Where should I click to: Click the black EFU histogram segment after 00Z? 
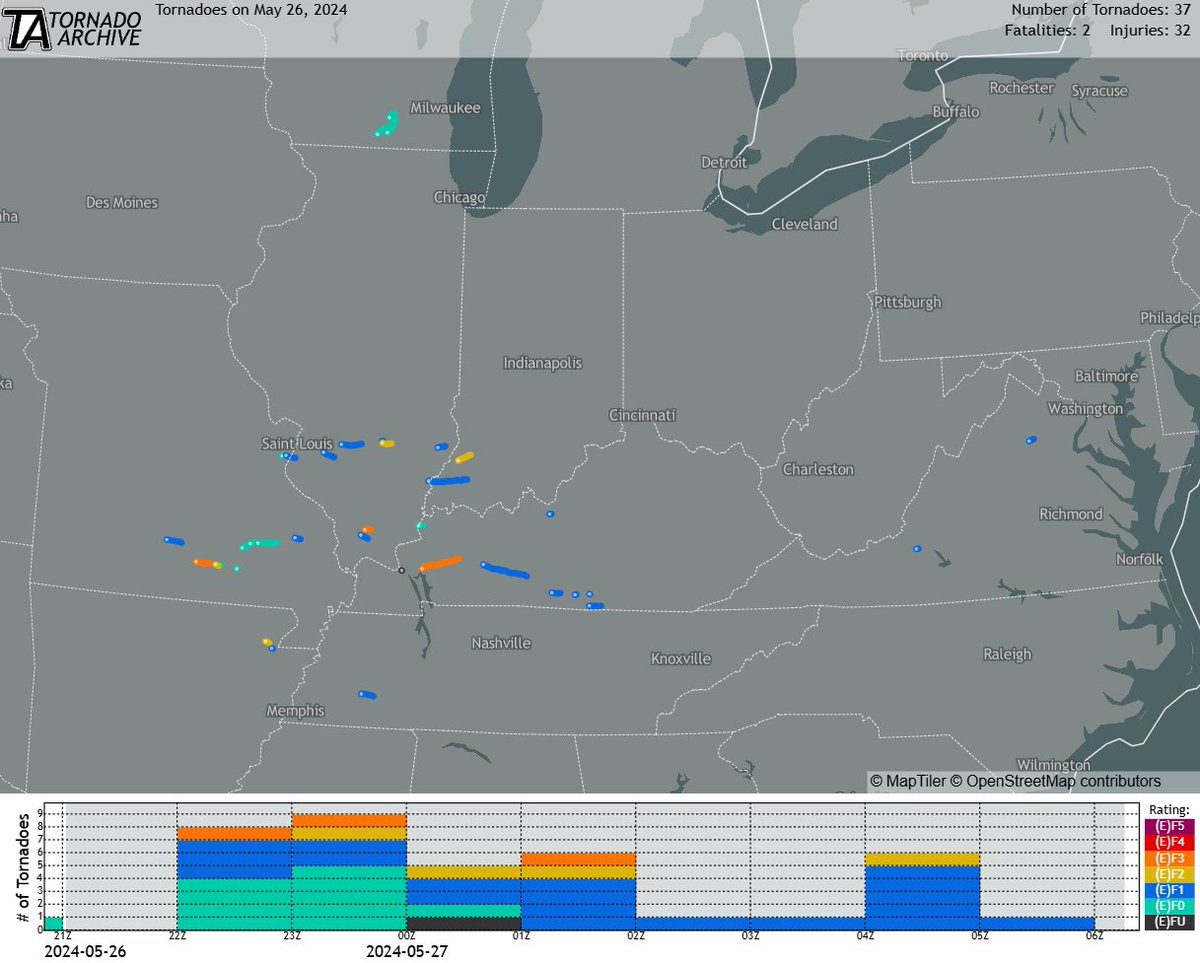[x=464, y=924]
